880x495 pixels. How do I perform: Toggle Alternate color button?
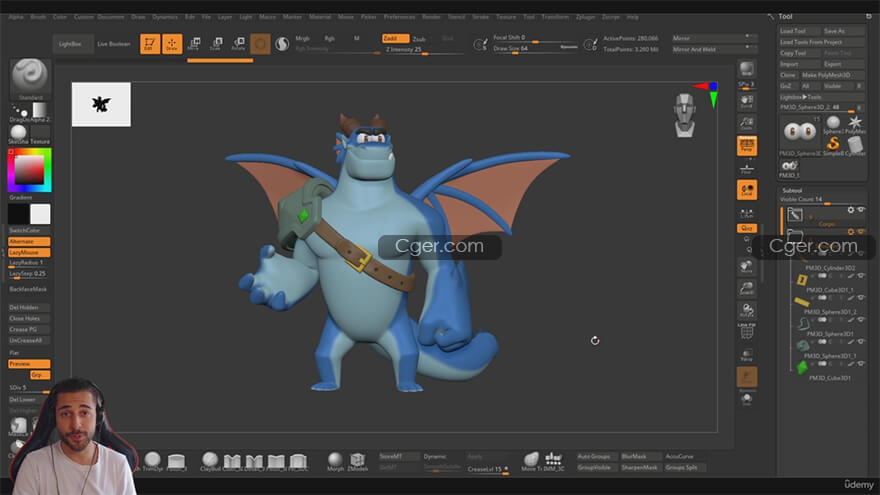[29, 241]
